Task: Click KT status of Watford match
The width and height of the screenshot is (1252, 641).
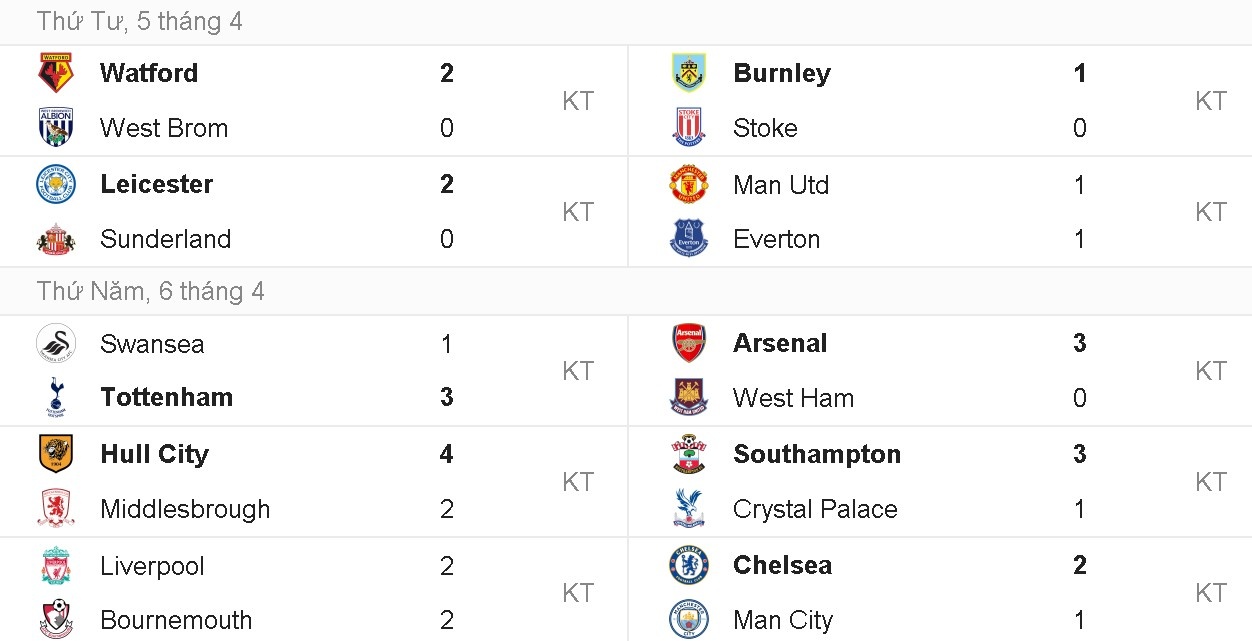Action: click(578, 101)
